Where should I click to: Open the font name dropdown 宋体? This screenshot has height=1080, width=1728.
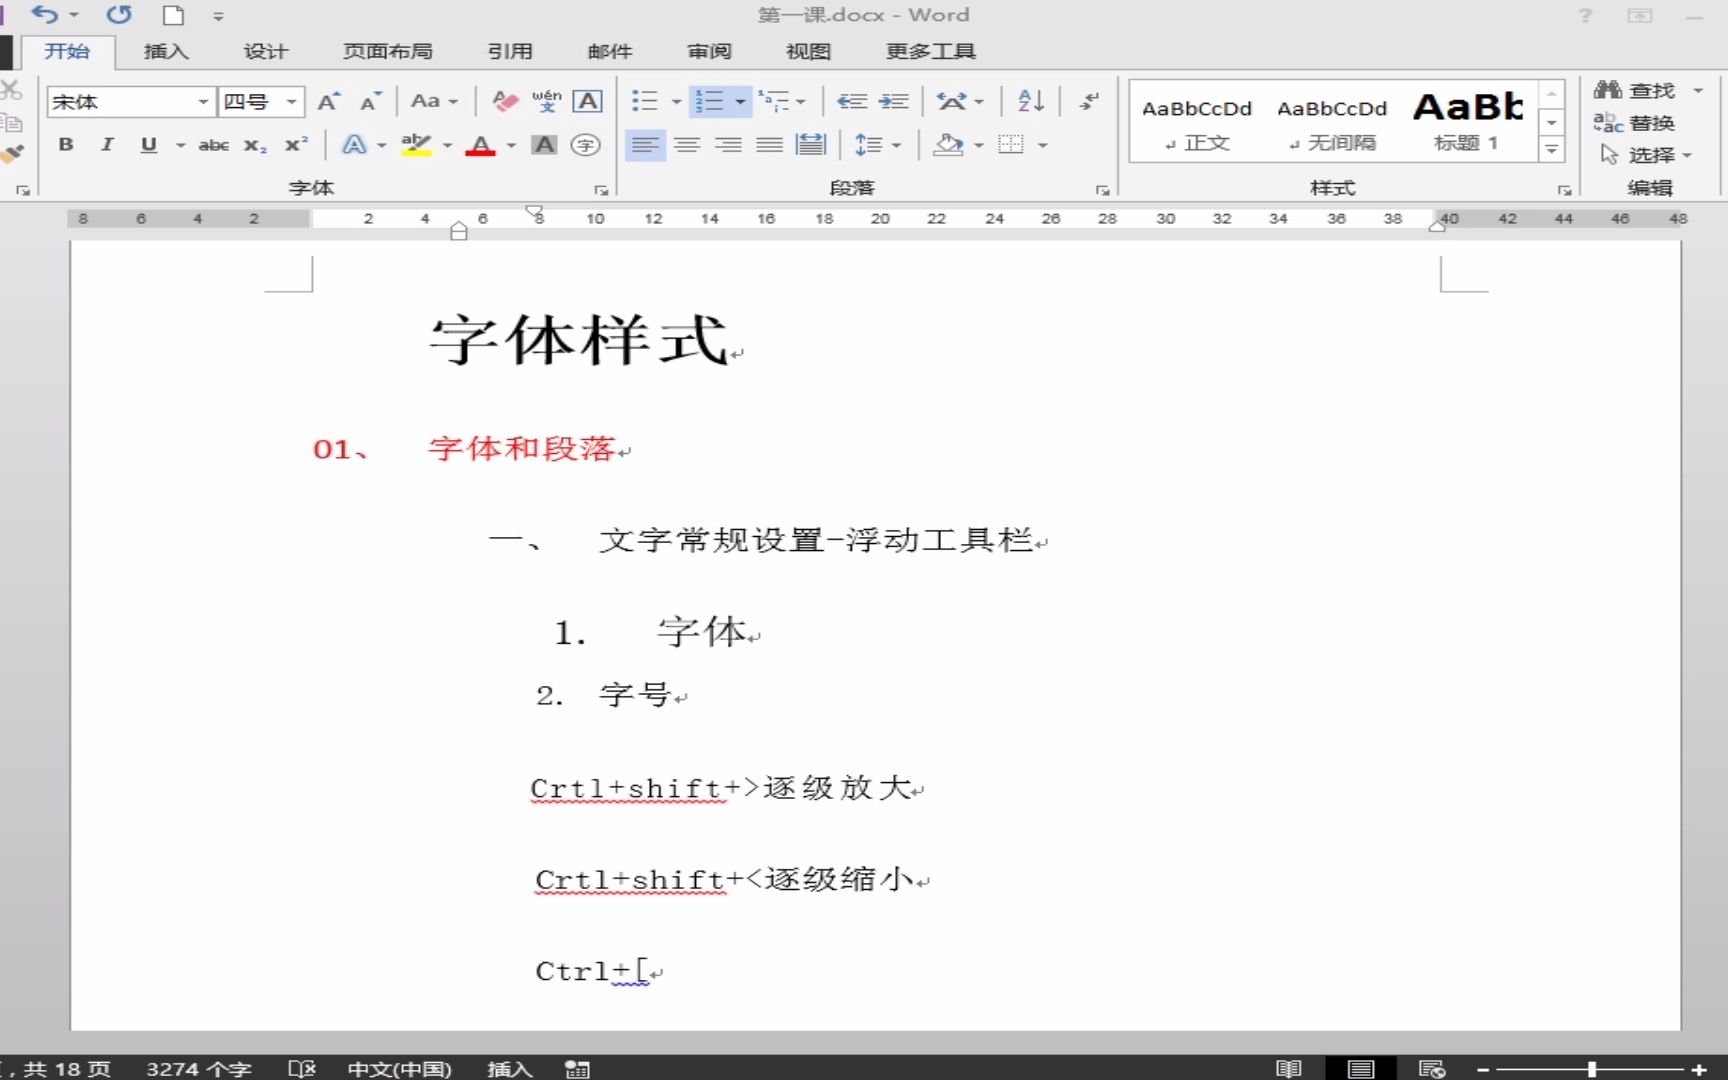click(203, 101)
